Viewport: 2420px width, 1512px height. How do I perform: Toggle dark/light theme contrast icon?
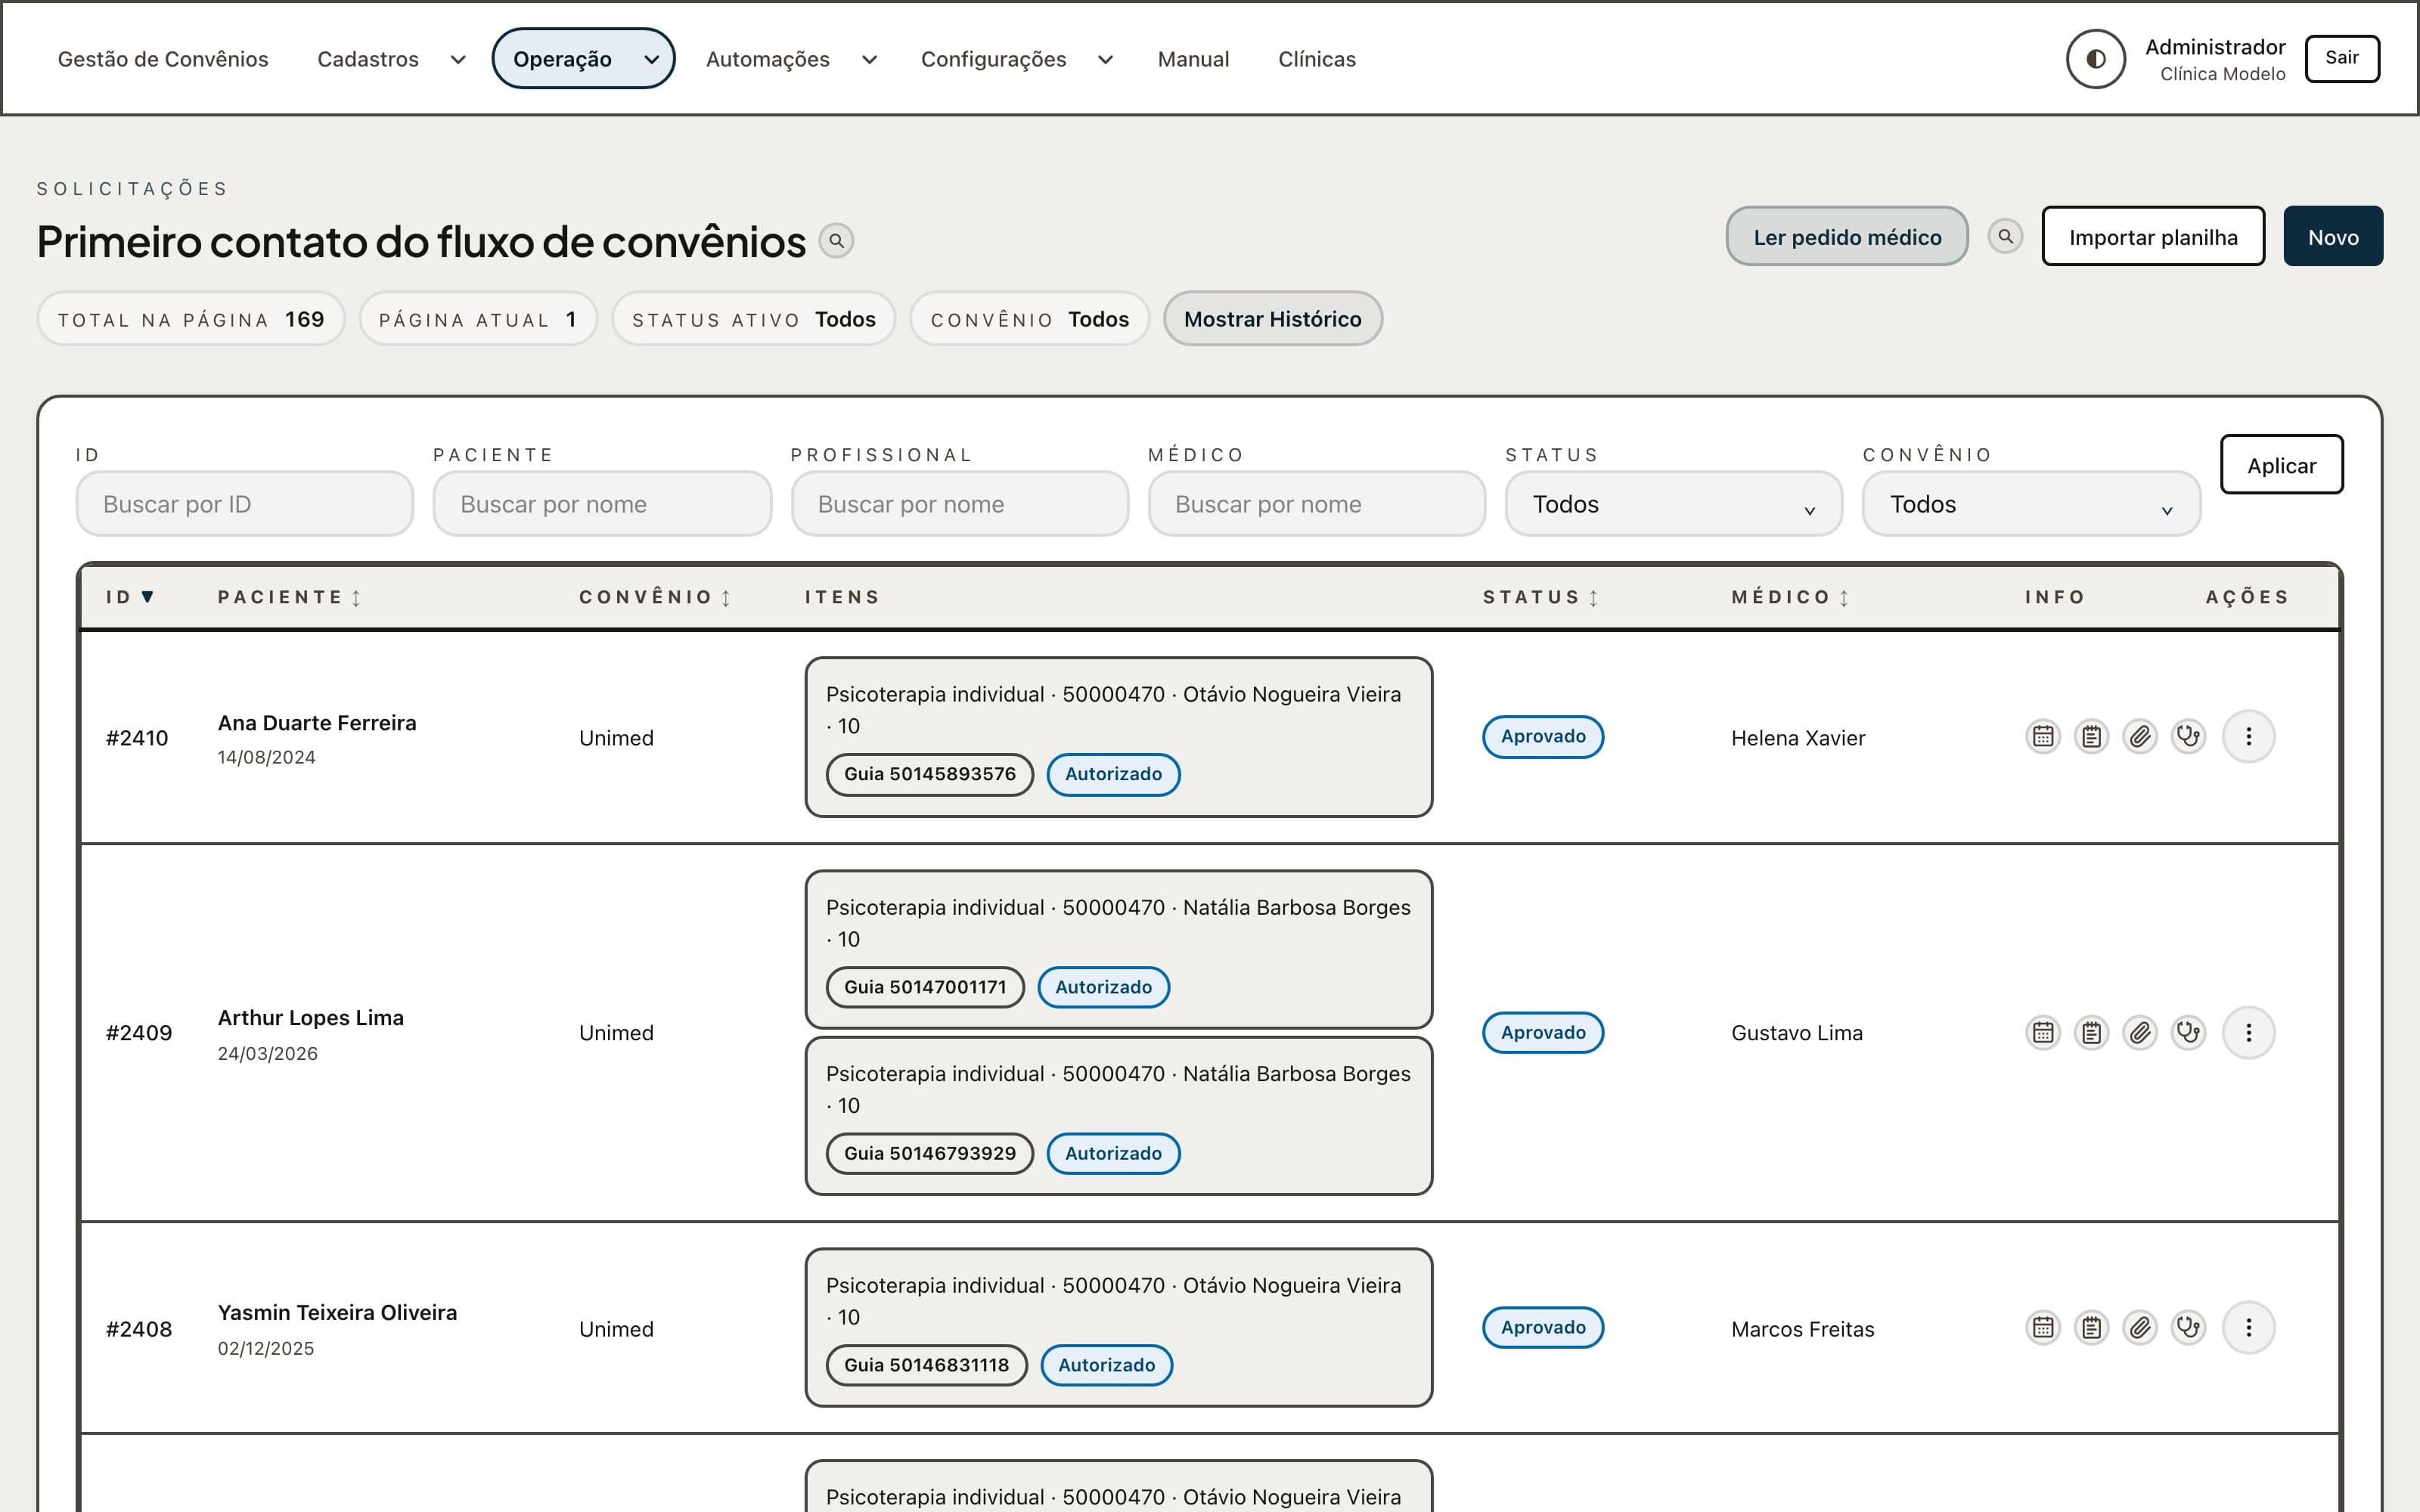pyautogui.click(x=2095, y=59)
